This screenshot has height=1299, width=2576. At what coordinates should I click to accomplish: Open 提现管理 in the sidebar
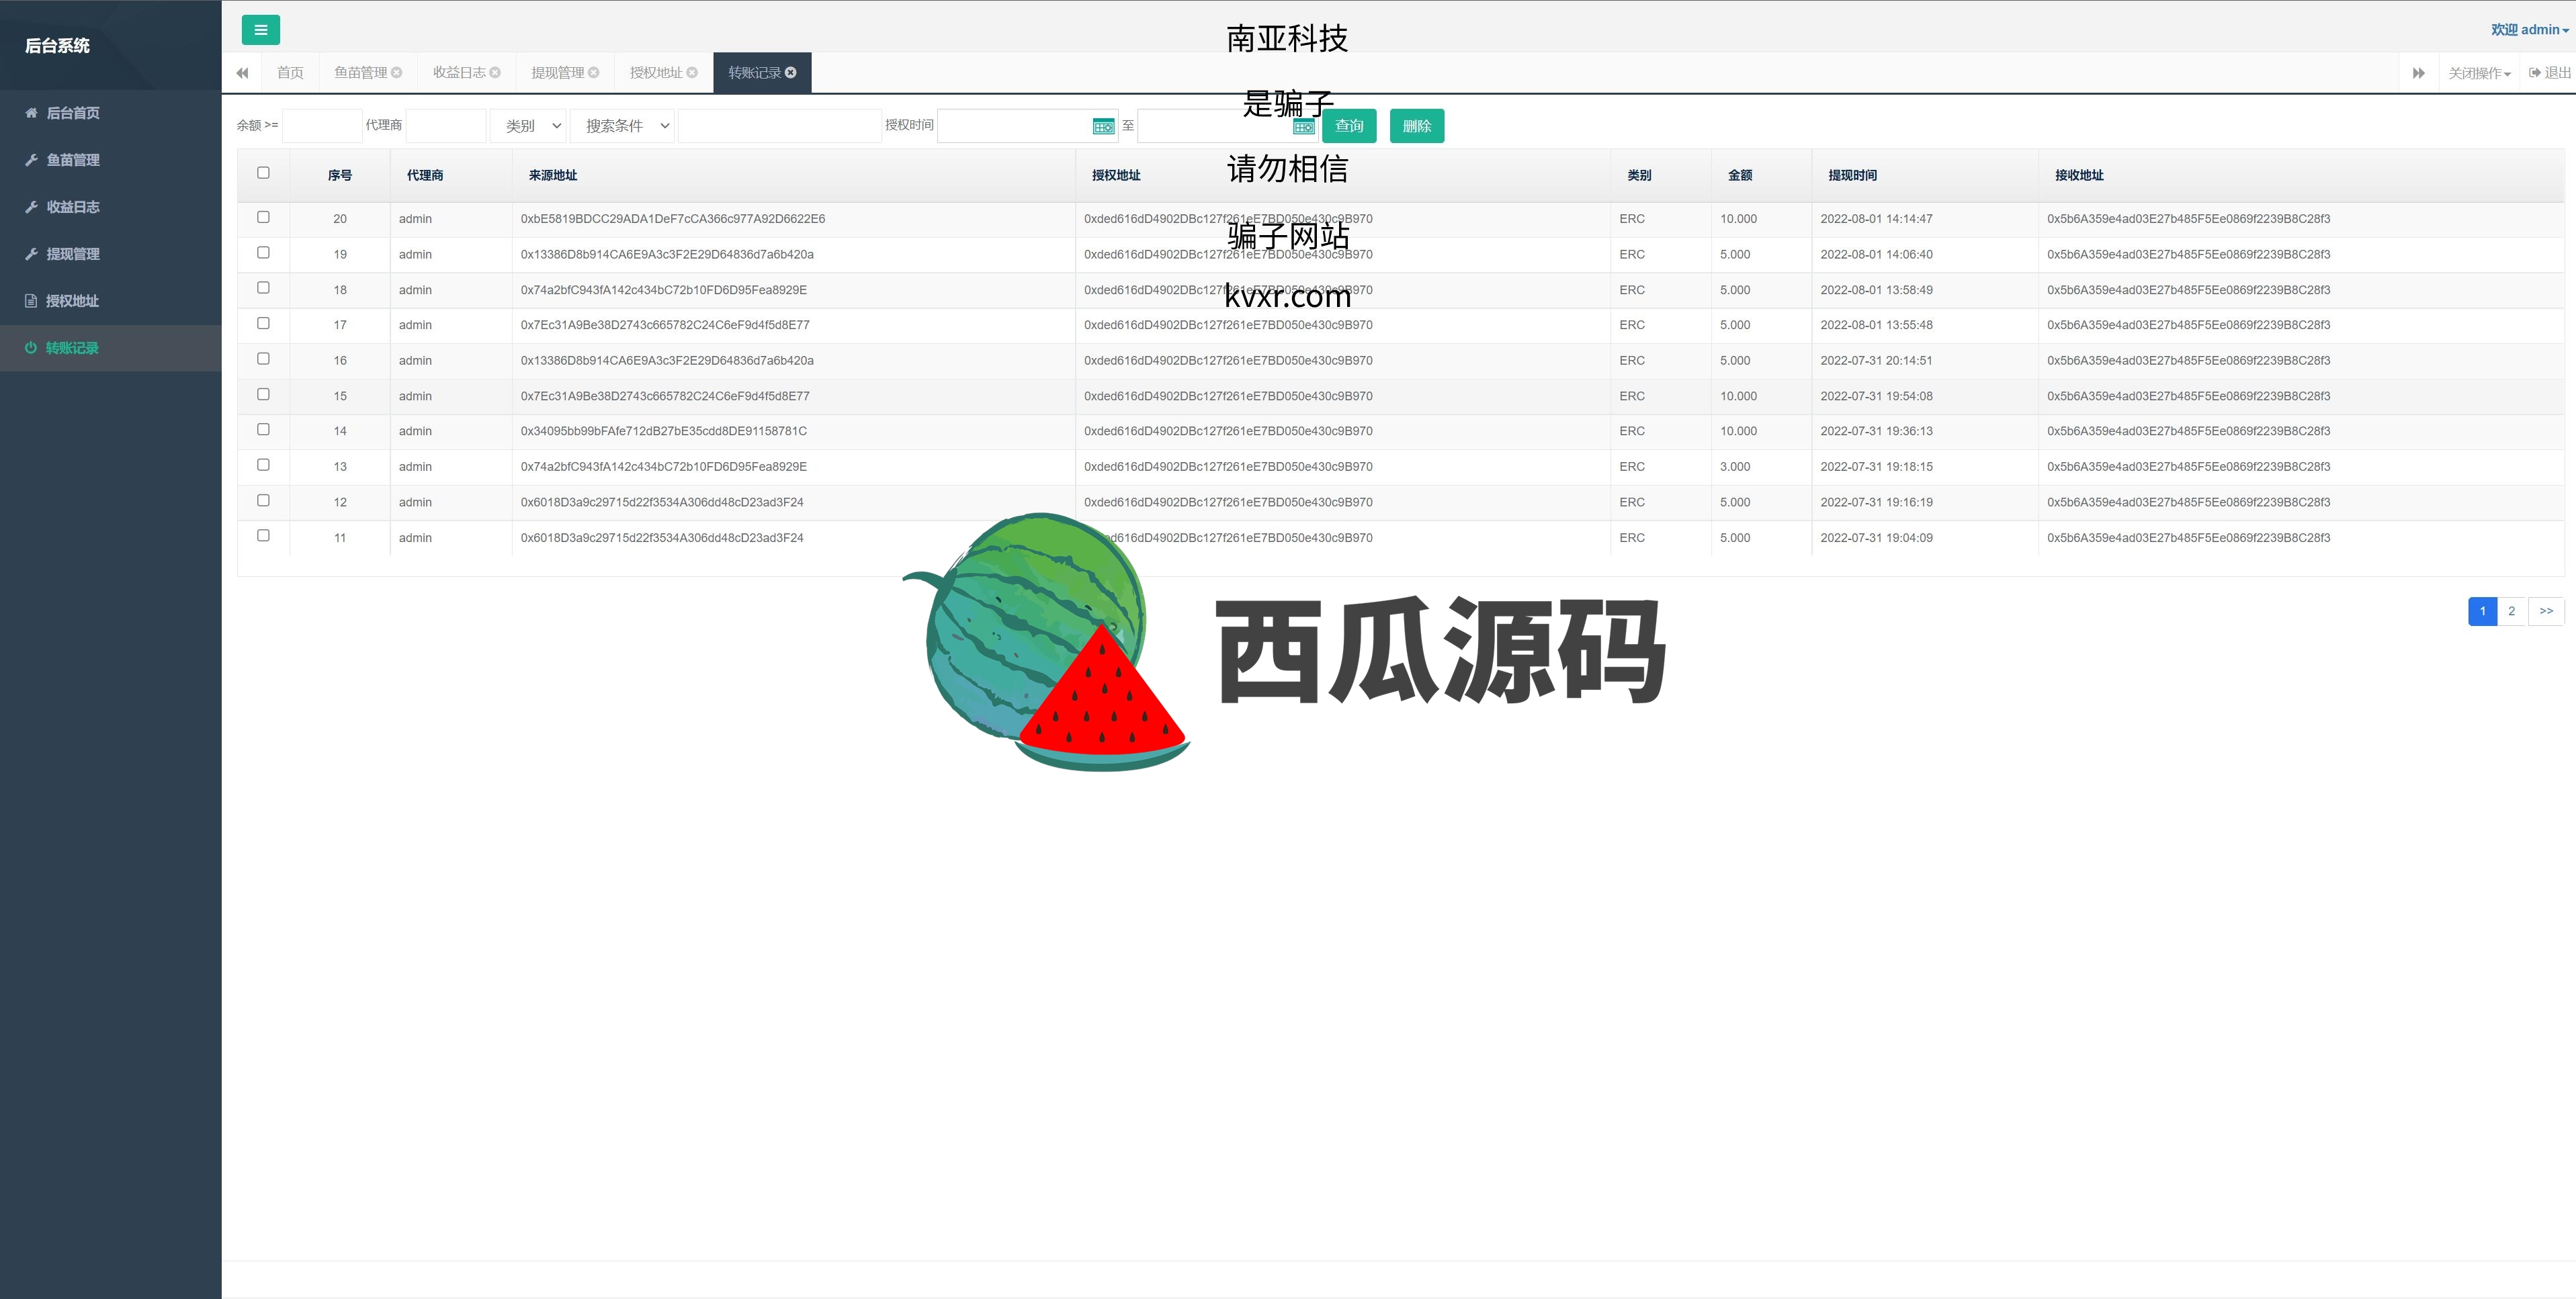click(110, 254)
